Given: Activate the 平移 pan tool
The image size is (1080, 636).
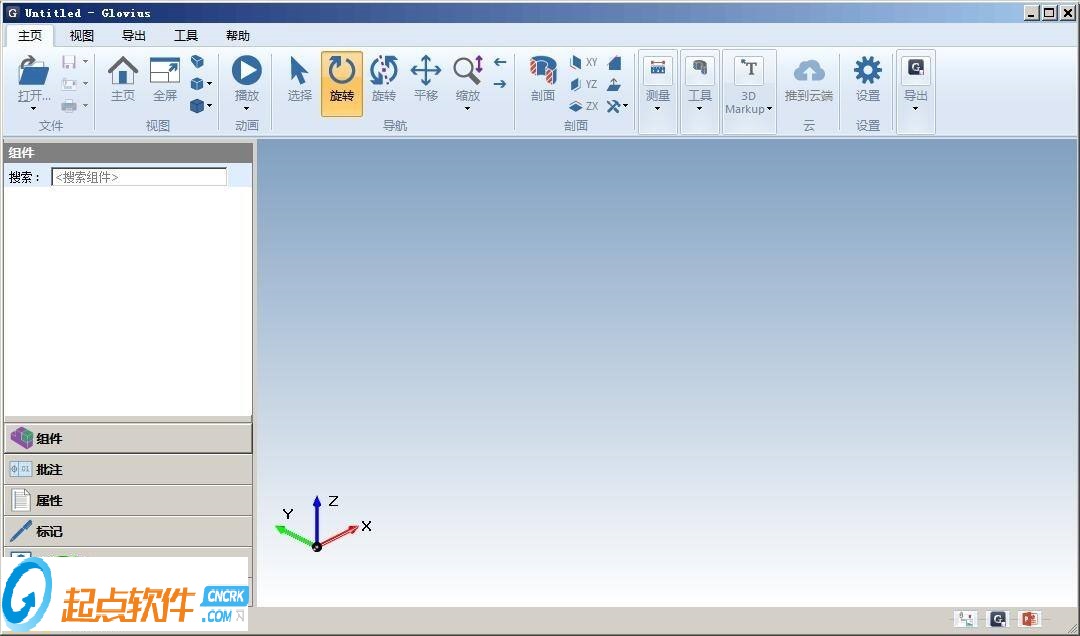Looking at the screenshot, I should coord(426,78).
